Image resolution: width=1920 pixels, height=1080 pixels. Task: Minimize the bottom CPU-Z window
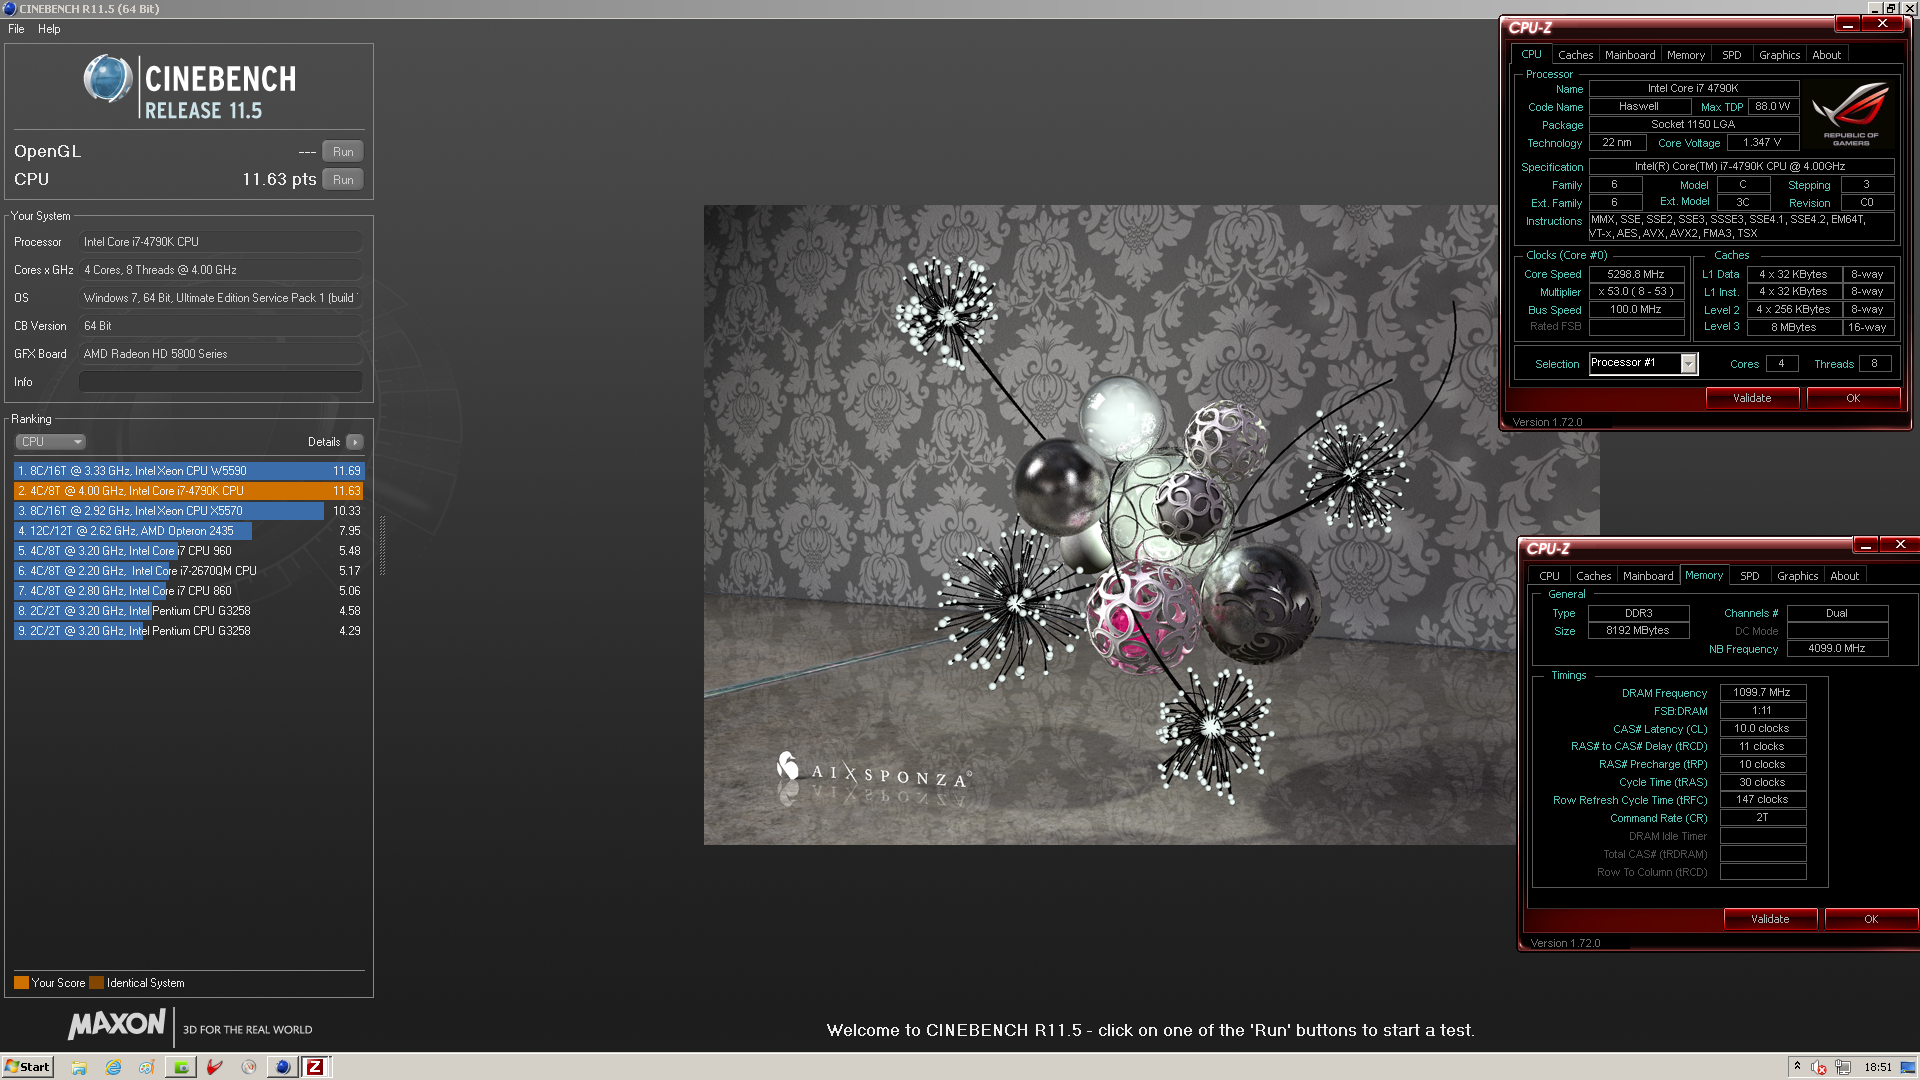point(1866,545)
